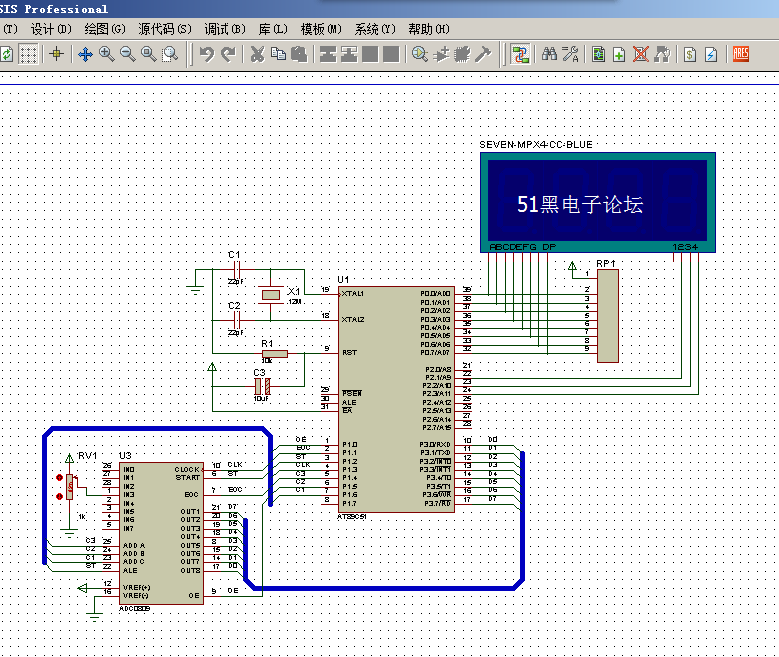
Task: Select the AT89C51 microcontroller U1 body
Action: coord(396,399)
